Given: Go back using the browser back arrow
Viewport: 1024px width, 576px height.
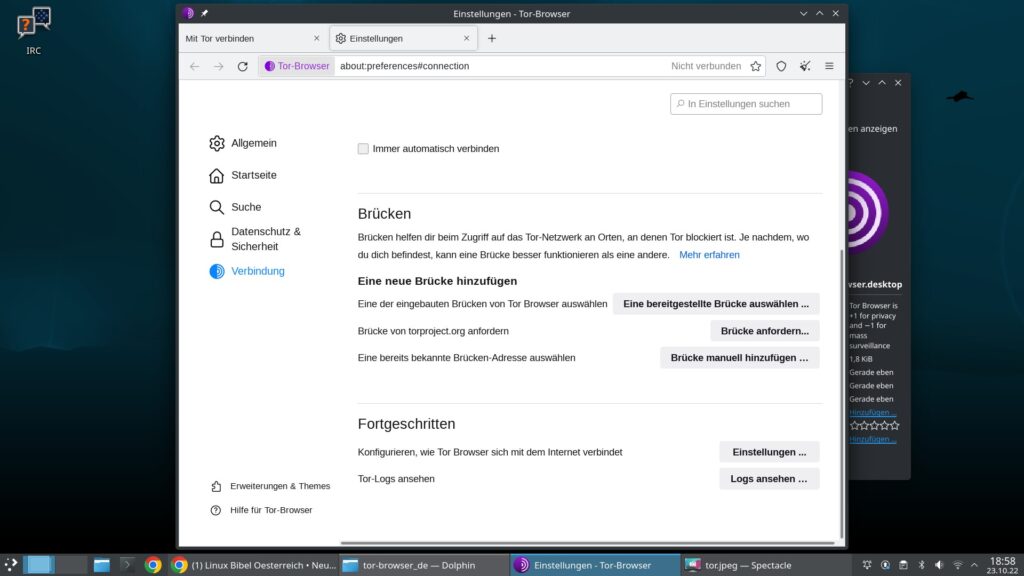Looking at the screenshot, I should tap(195, 66).
